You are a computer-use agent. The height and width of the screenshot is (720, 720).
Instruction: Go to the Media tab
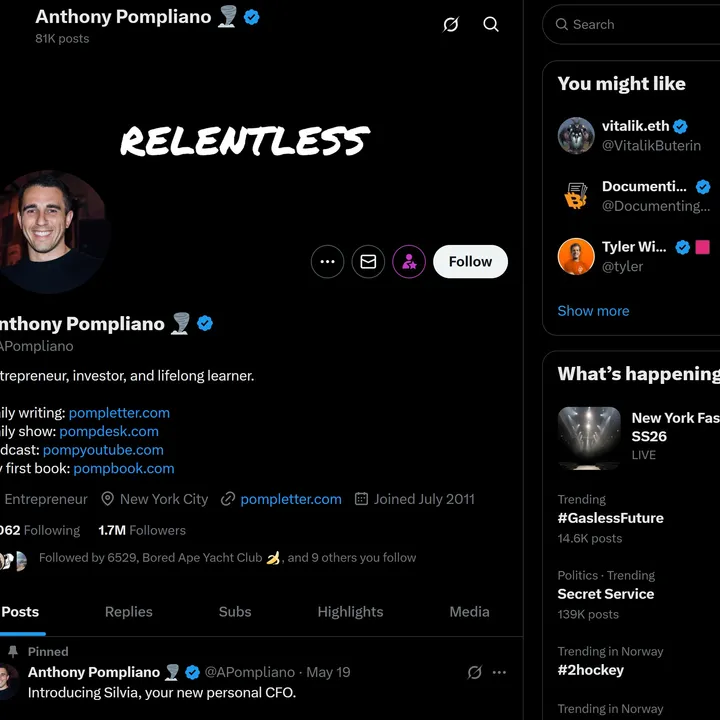click(469, 612)
